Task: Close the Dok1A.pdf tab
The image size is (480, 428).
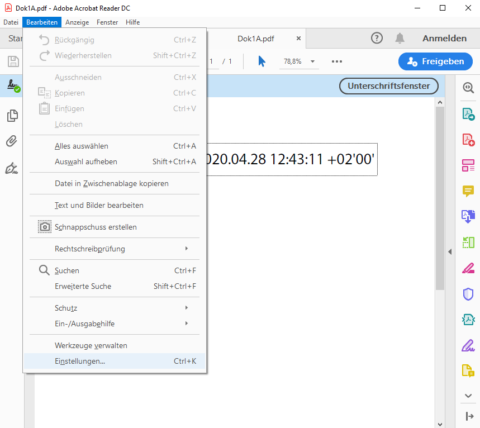Action: tap(299, 38)
